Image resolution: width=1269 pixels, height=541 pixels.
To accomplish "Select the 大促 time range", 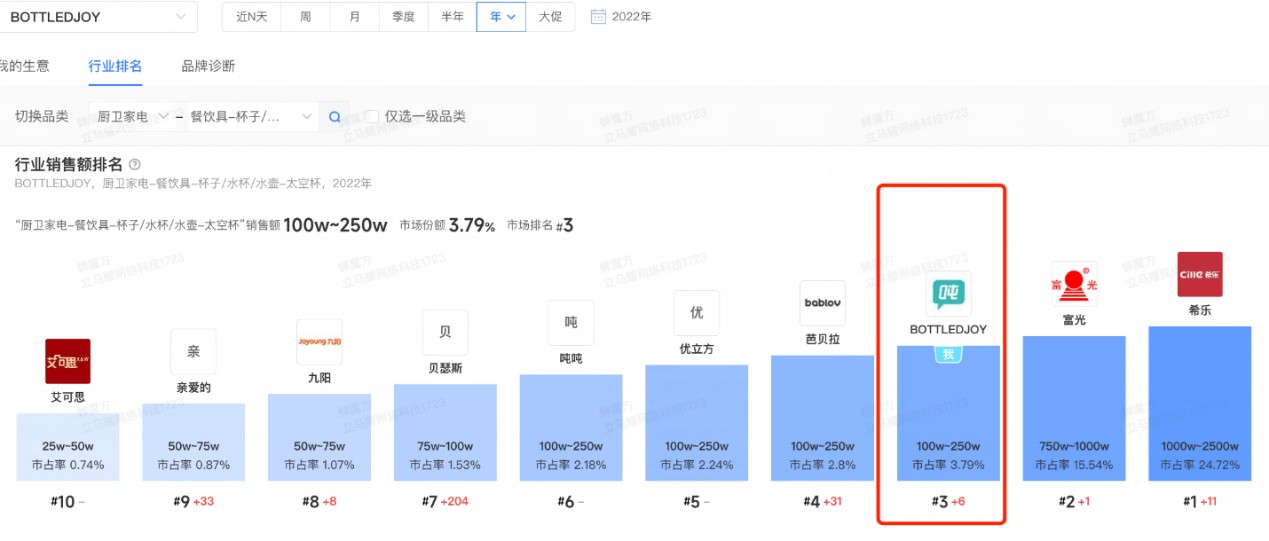I will click(550, 17).
